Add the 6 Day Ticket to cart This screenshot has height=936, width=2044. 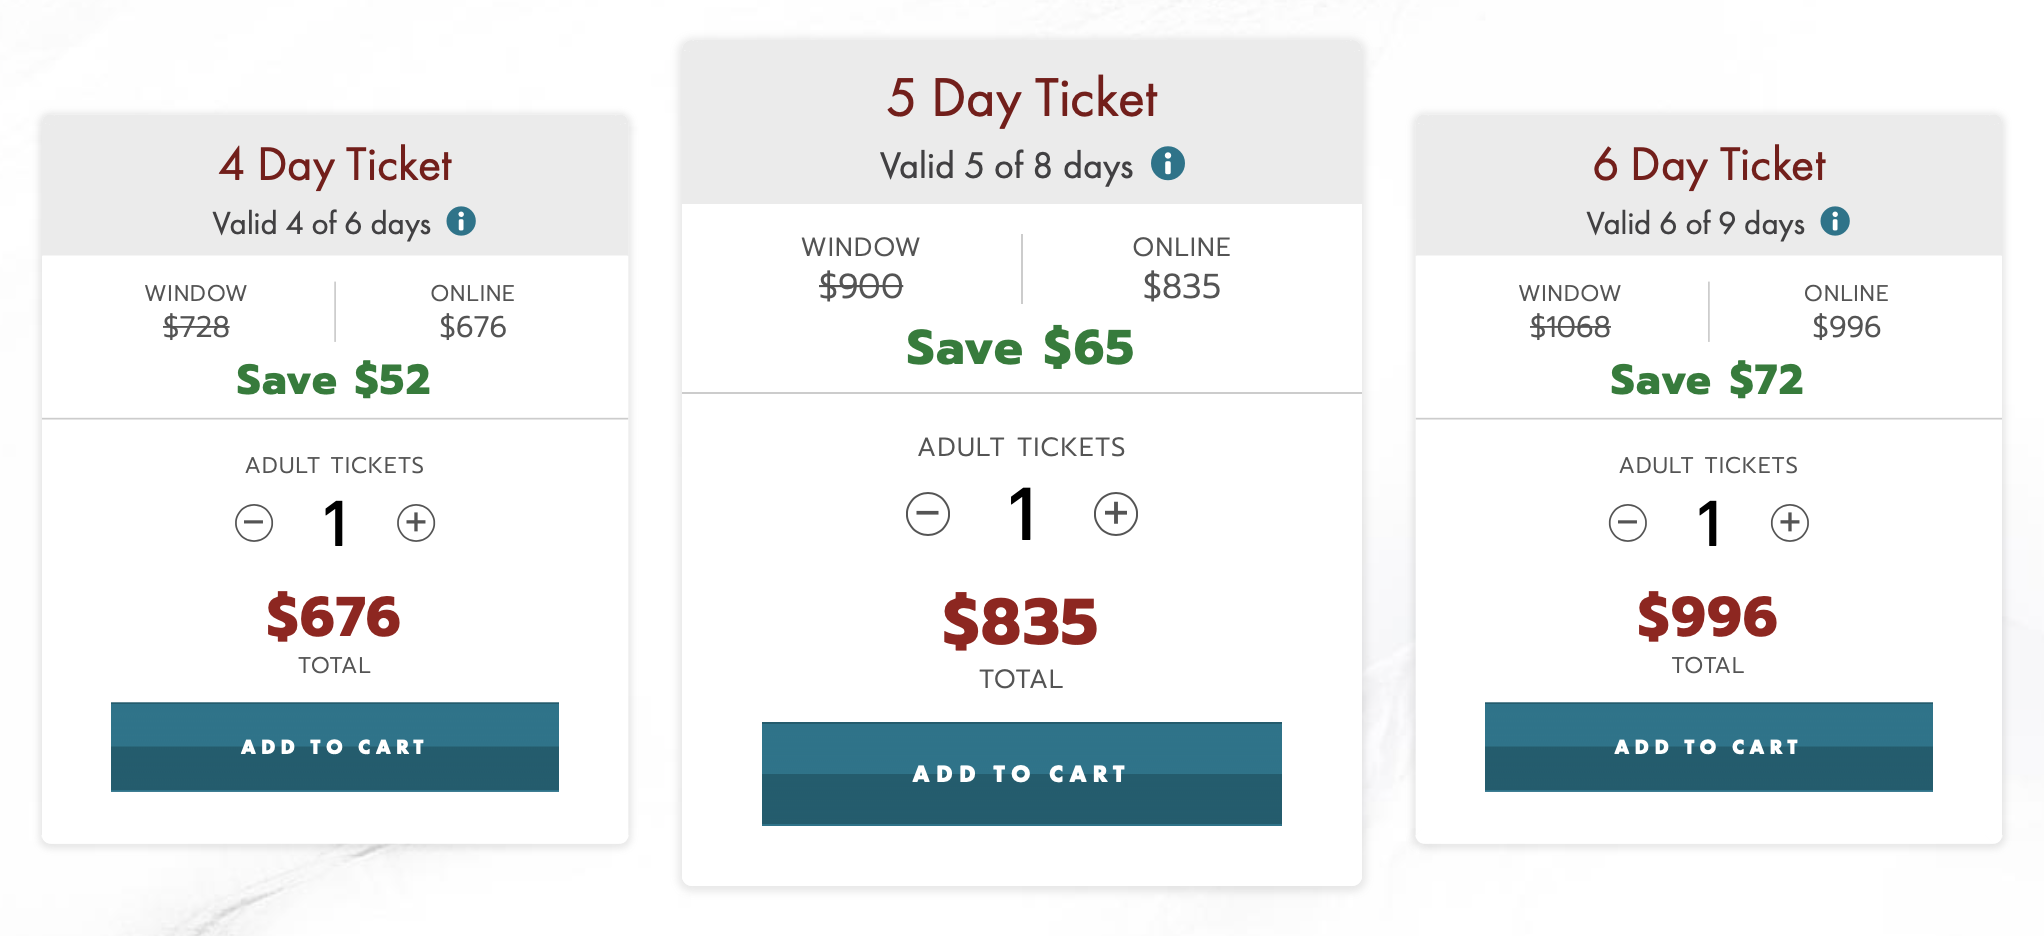click(x=1709, y=747)
